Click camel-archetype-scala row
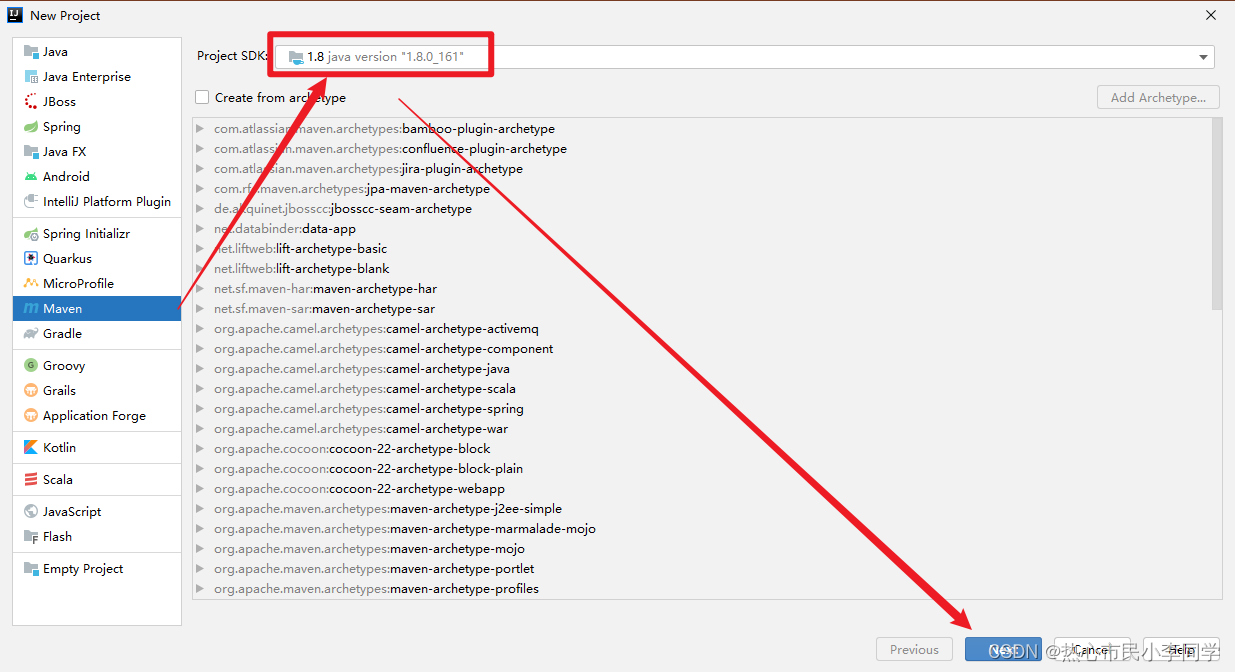This screenshot has width=1235, height=672. tap(702, 389)
